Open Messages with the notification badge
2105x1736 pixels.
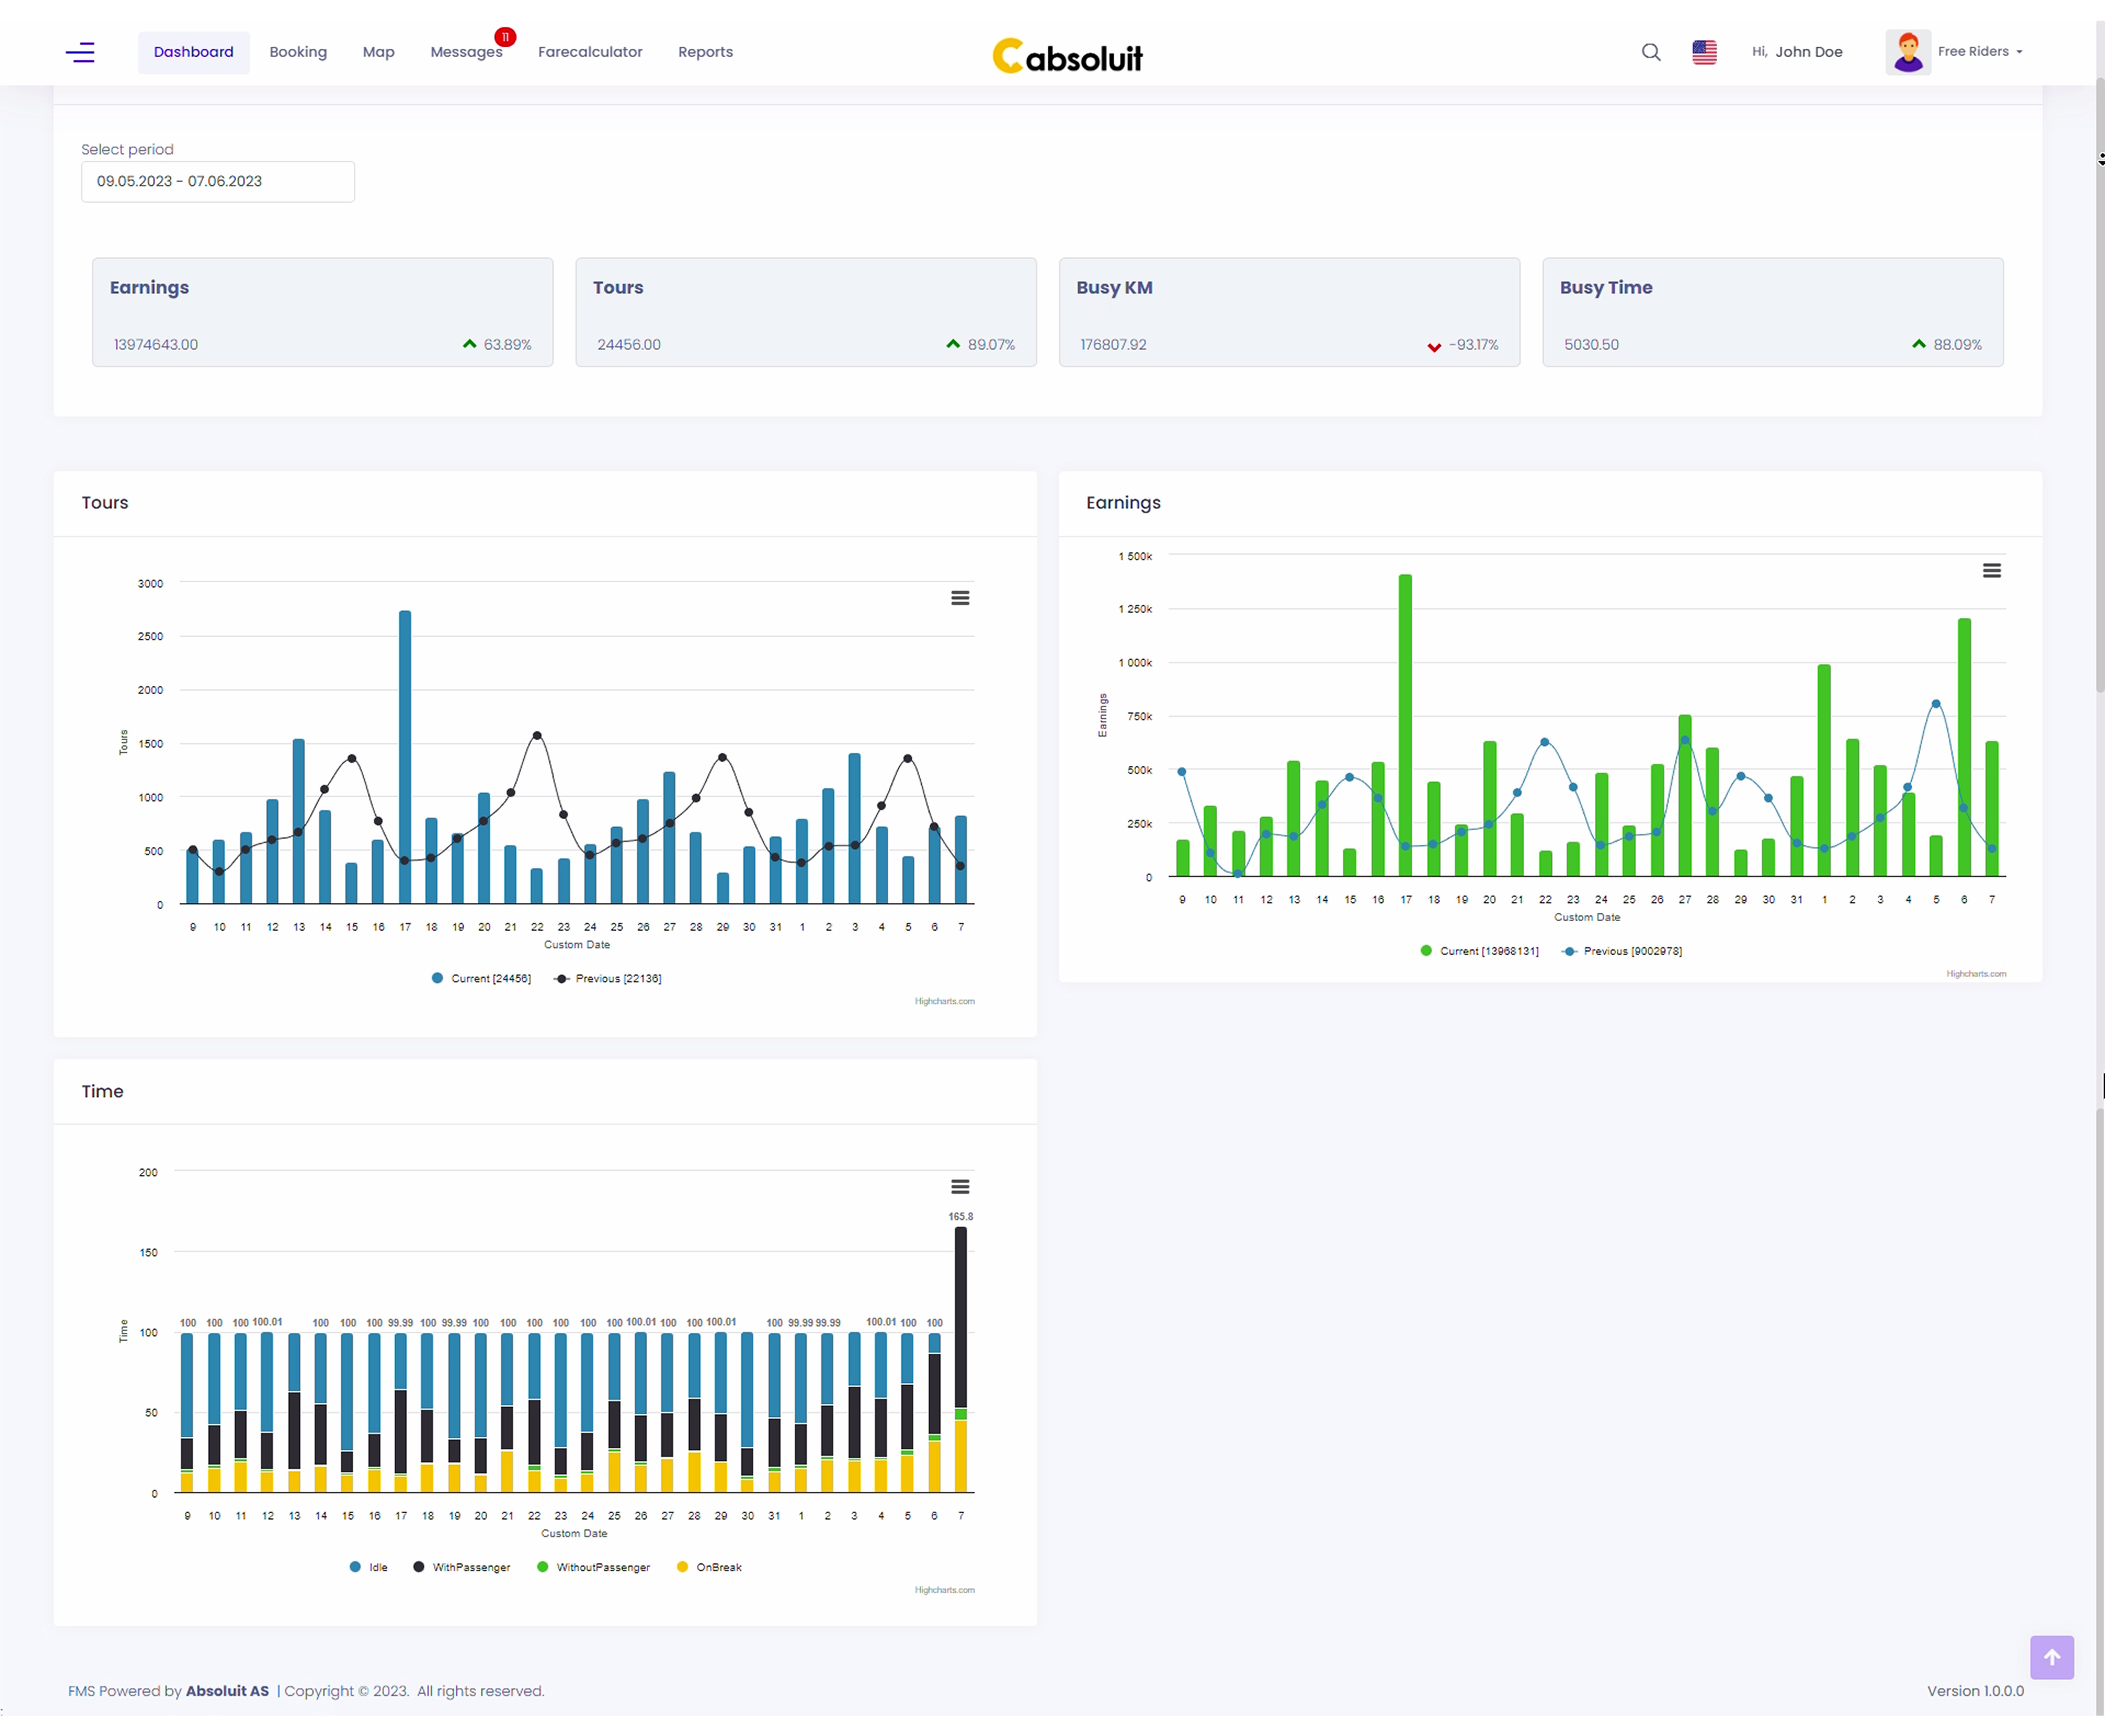tap(466, 52)
